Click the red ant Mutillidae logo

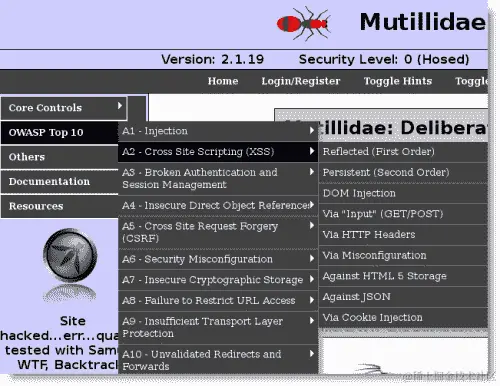[x=303, y=23]
